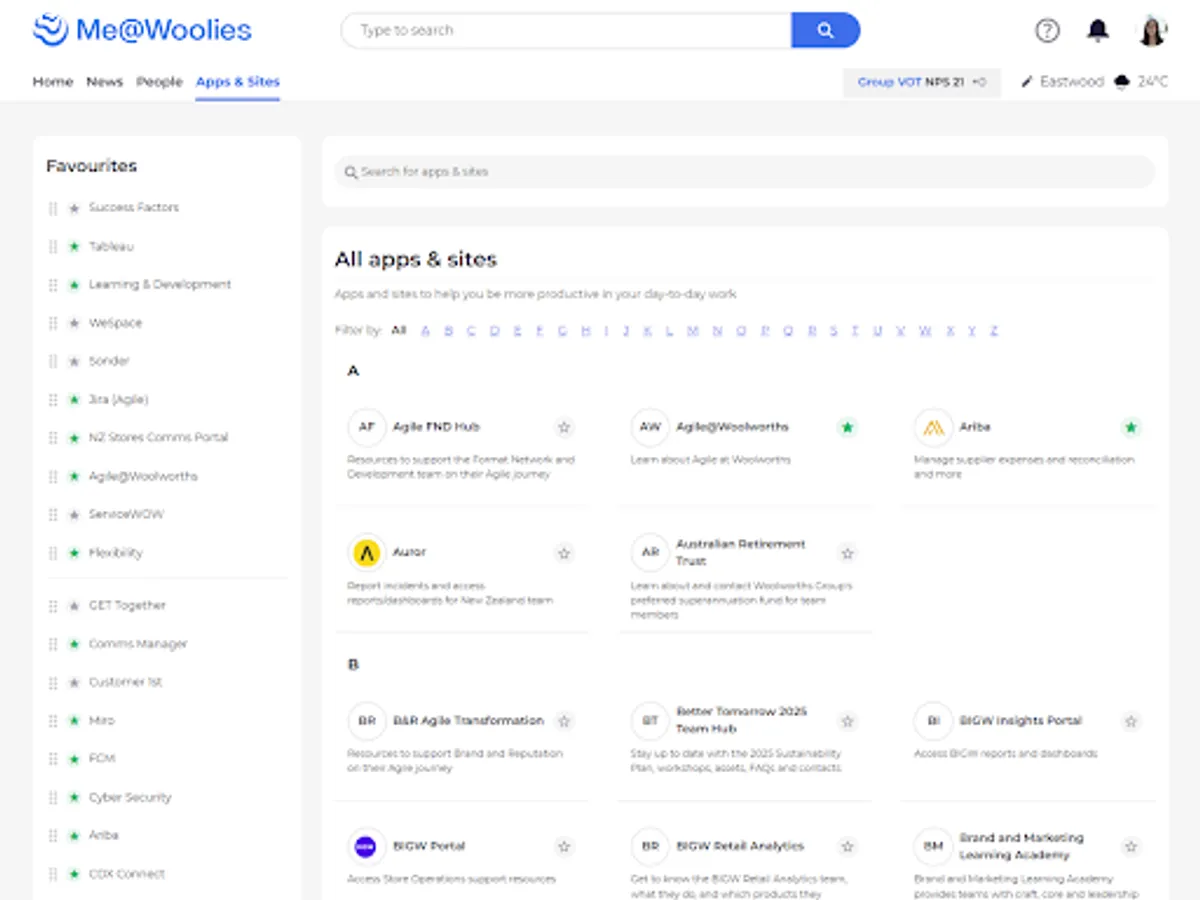
Task: Open FCM favourite link
Action: [x=102, y=759]
